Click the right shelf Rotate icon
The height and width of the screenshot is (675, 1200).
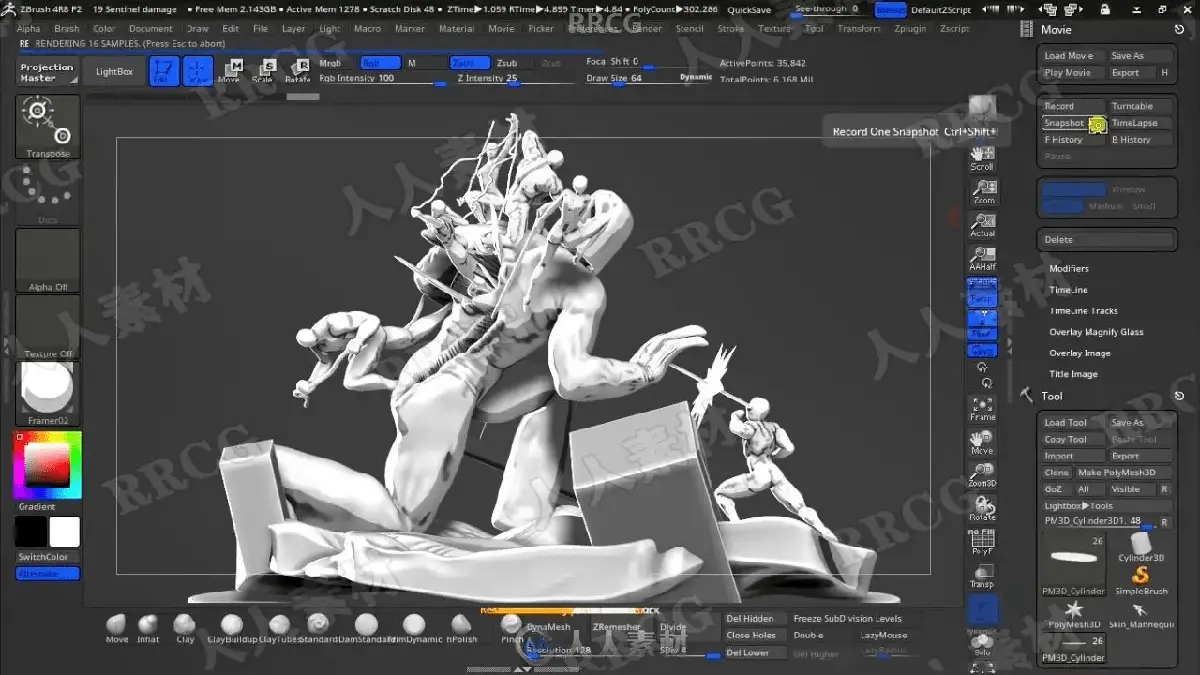(982, 508)
